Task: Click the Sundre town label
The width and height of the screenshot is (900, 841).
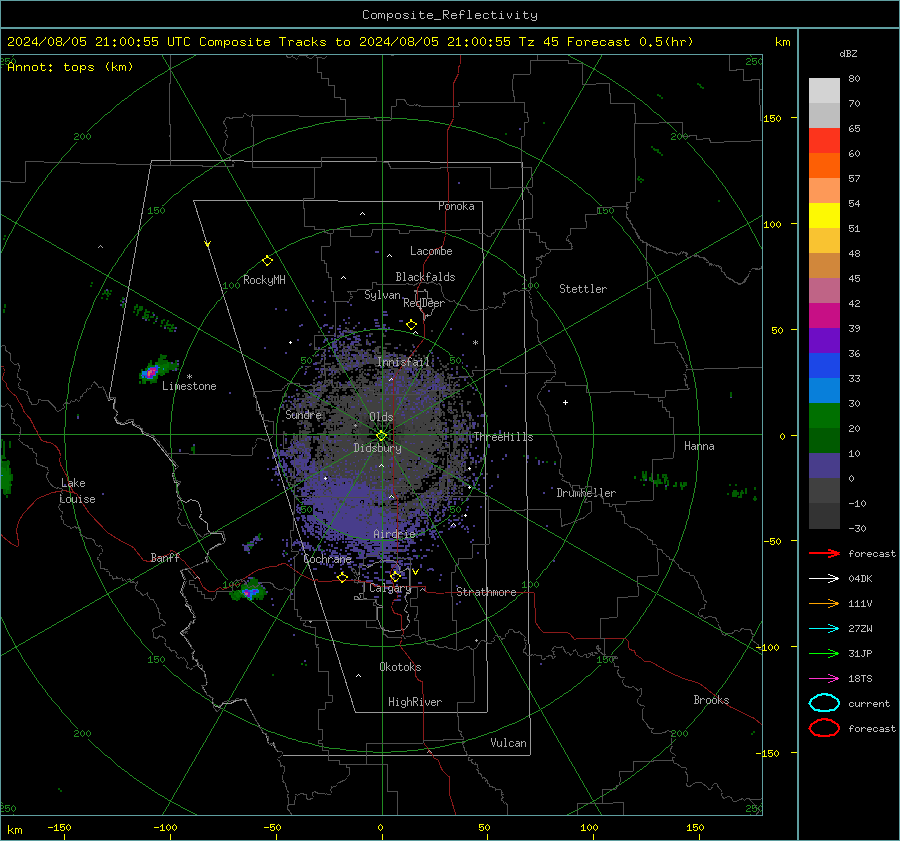Action: coord(303,414)
